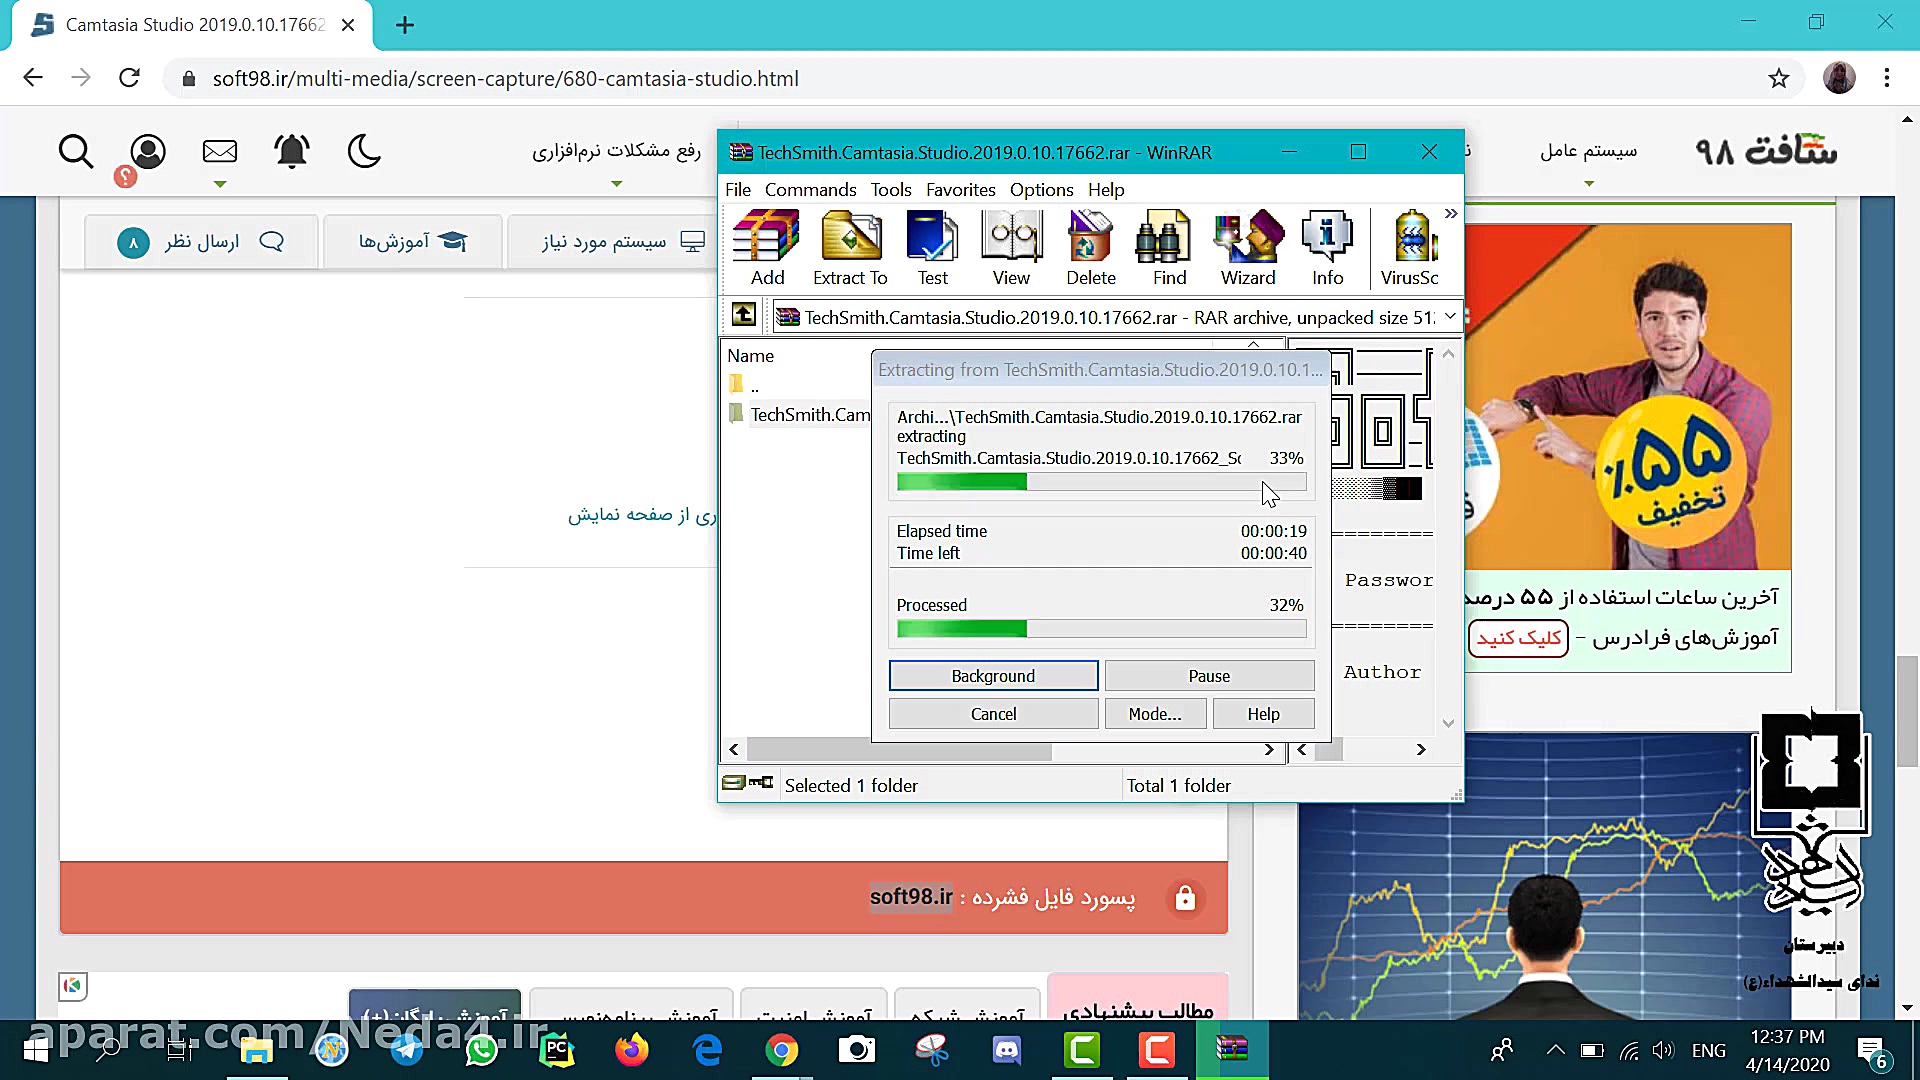1920x1080 pixels.
Task: Open the Commands menu
Action: click(x=810, y=190)
